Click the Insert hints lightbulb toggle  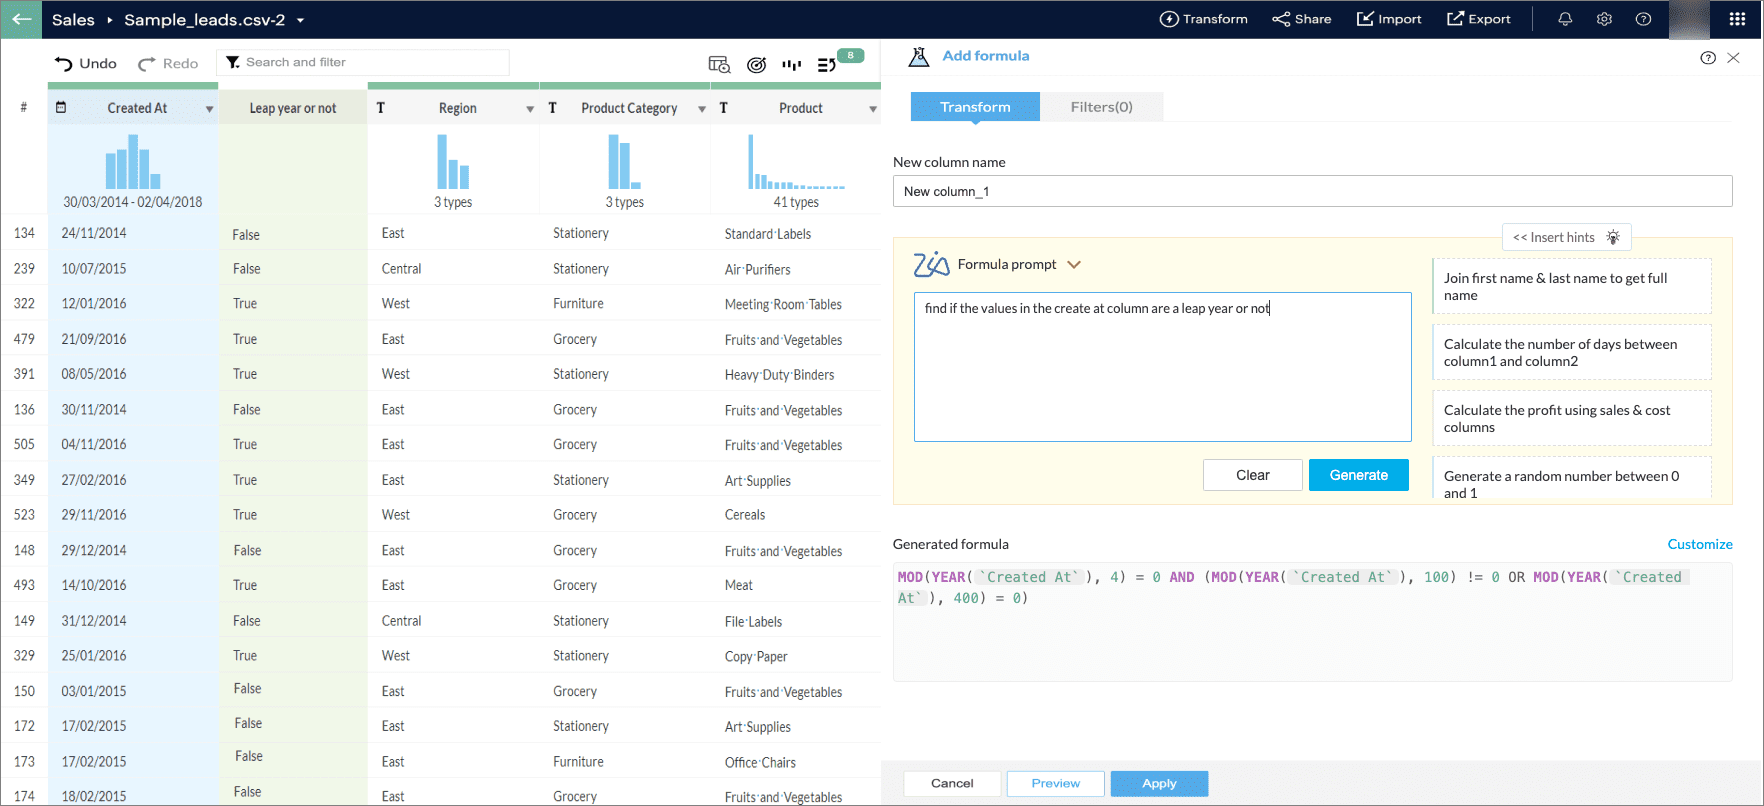(x=1566, y=237)
